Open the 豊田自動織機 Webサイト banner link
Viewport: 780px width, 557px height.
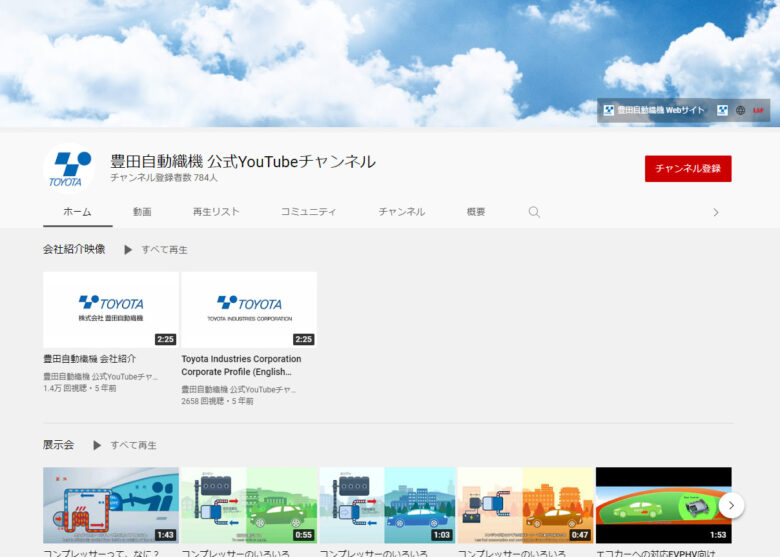(x=654, y=110)
